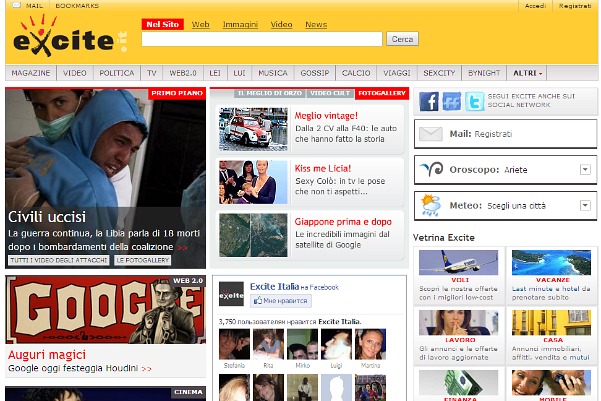601x401 pixels.
Task: Open the Twitter bird icon
Action: click(x=475, y=101)
